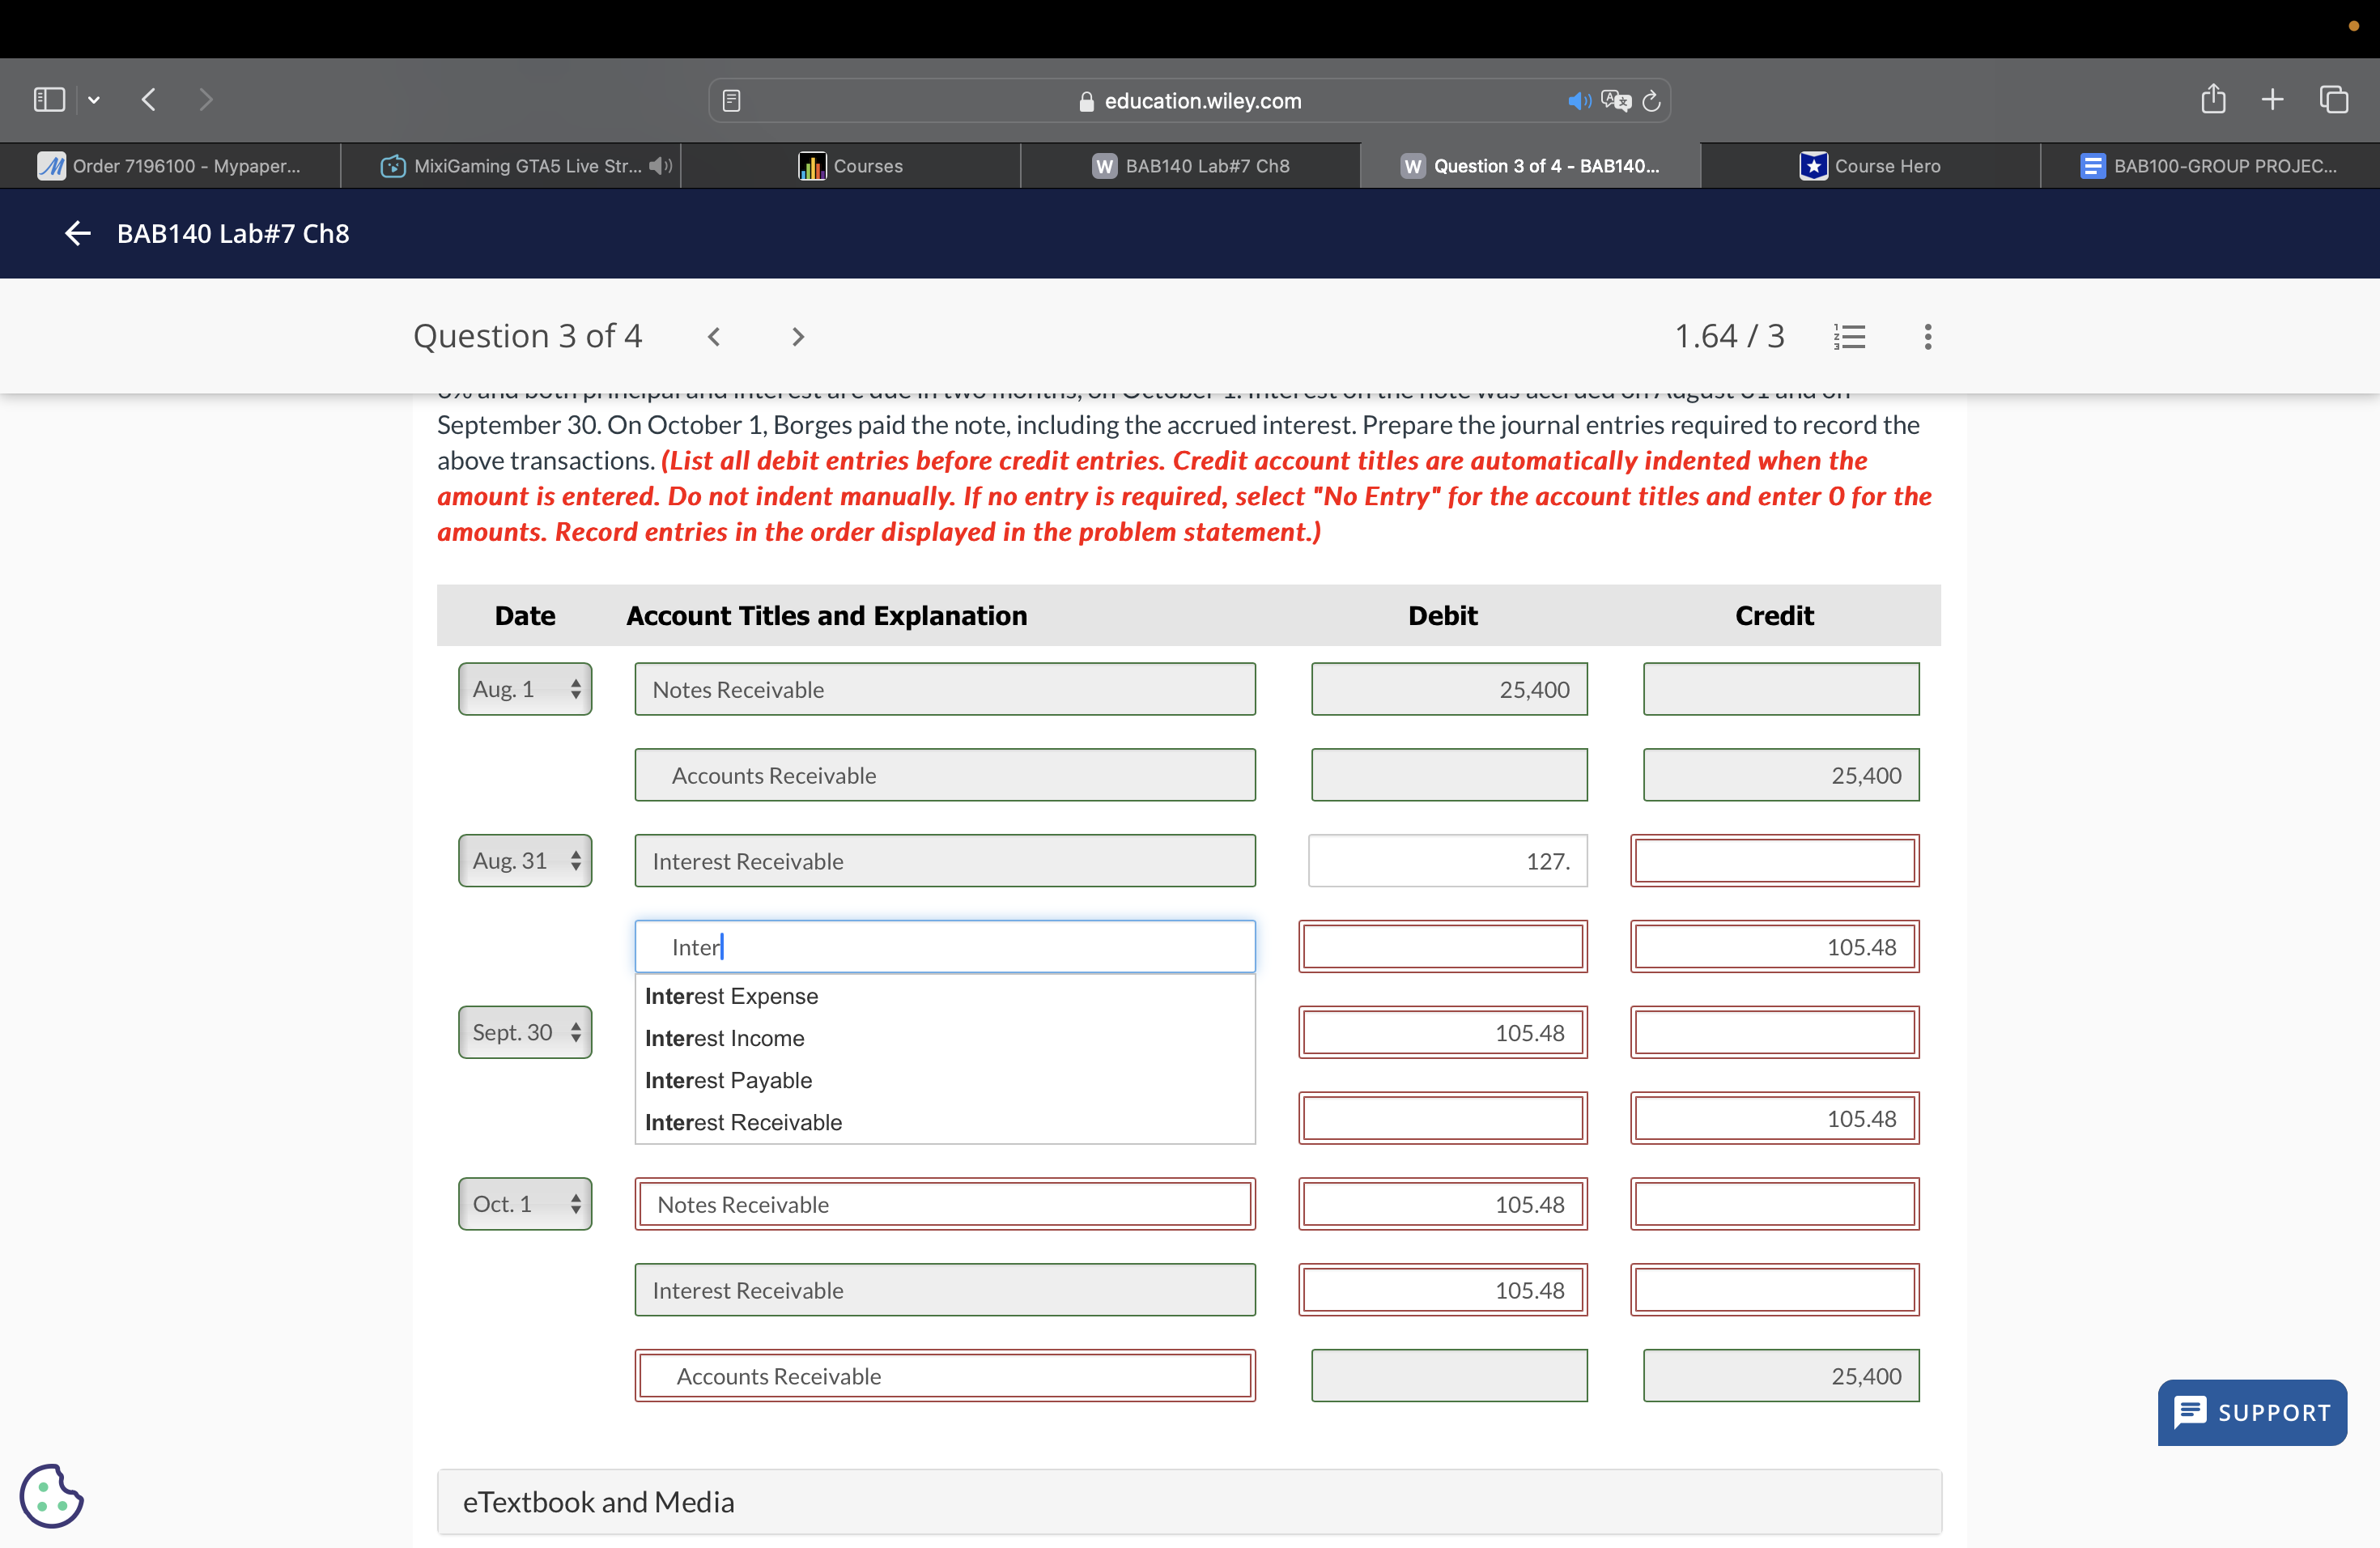Mute audio via address bar speaker icon

click(1578, 101)
